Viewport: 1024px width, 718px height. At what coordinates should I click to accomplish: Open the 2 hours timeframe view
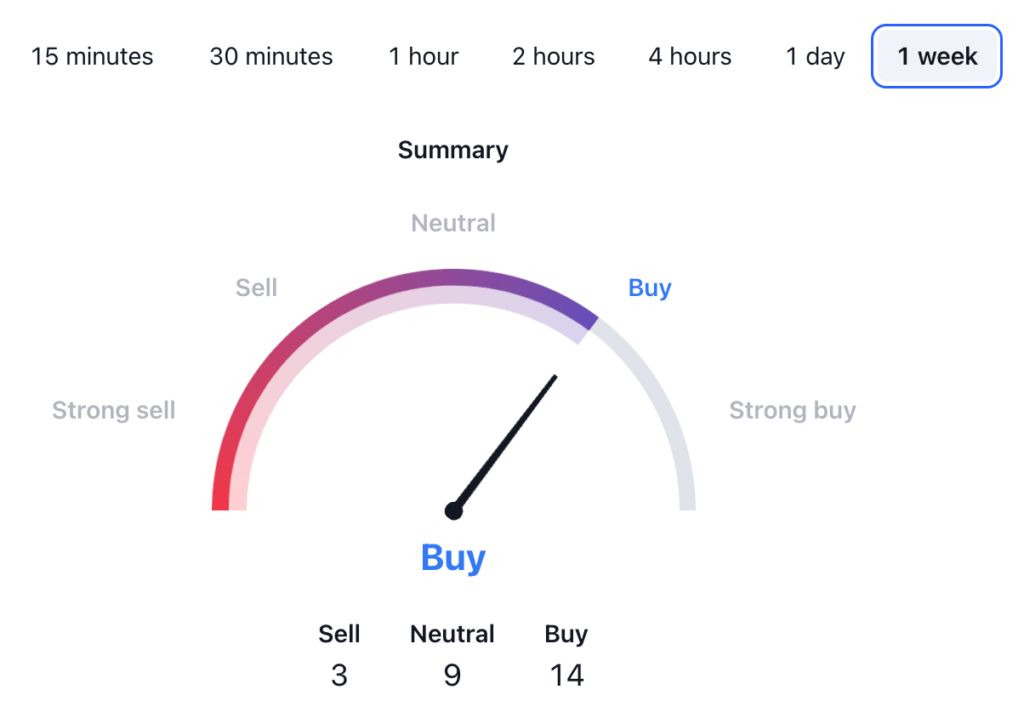coord(554,56)
